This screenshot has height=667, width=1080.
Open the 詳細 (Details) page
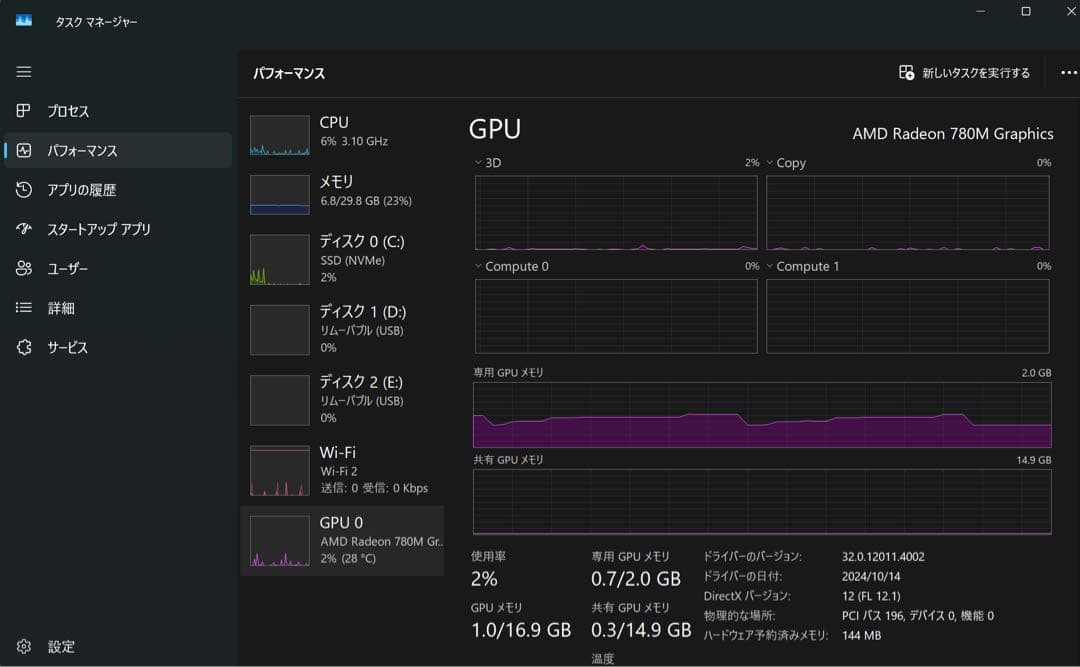coord(60,307)
